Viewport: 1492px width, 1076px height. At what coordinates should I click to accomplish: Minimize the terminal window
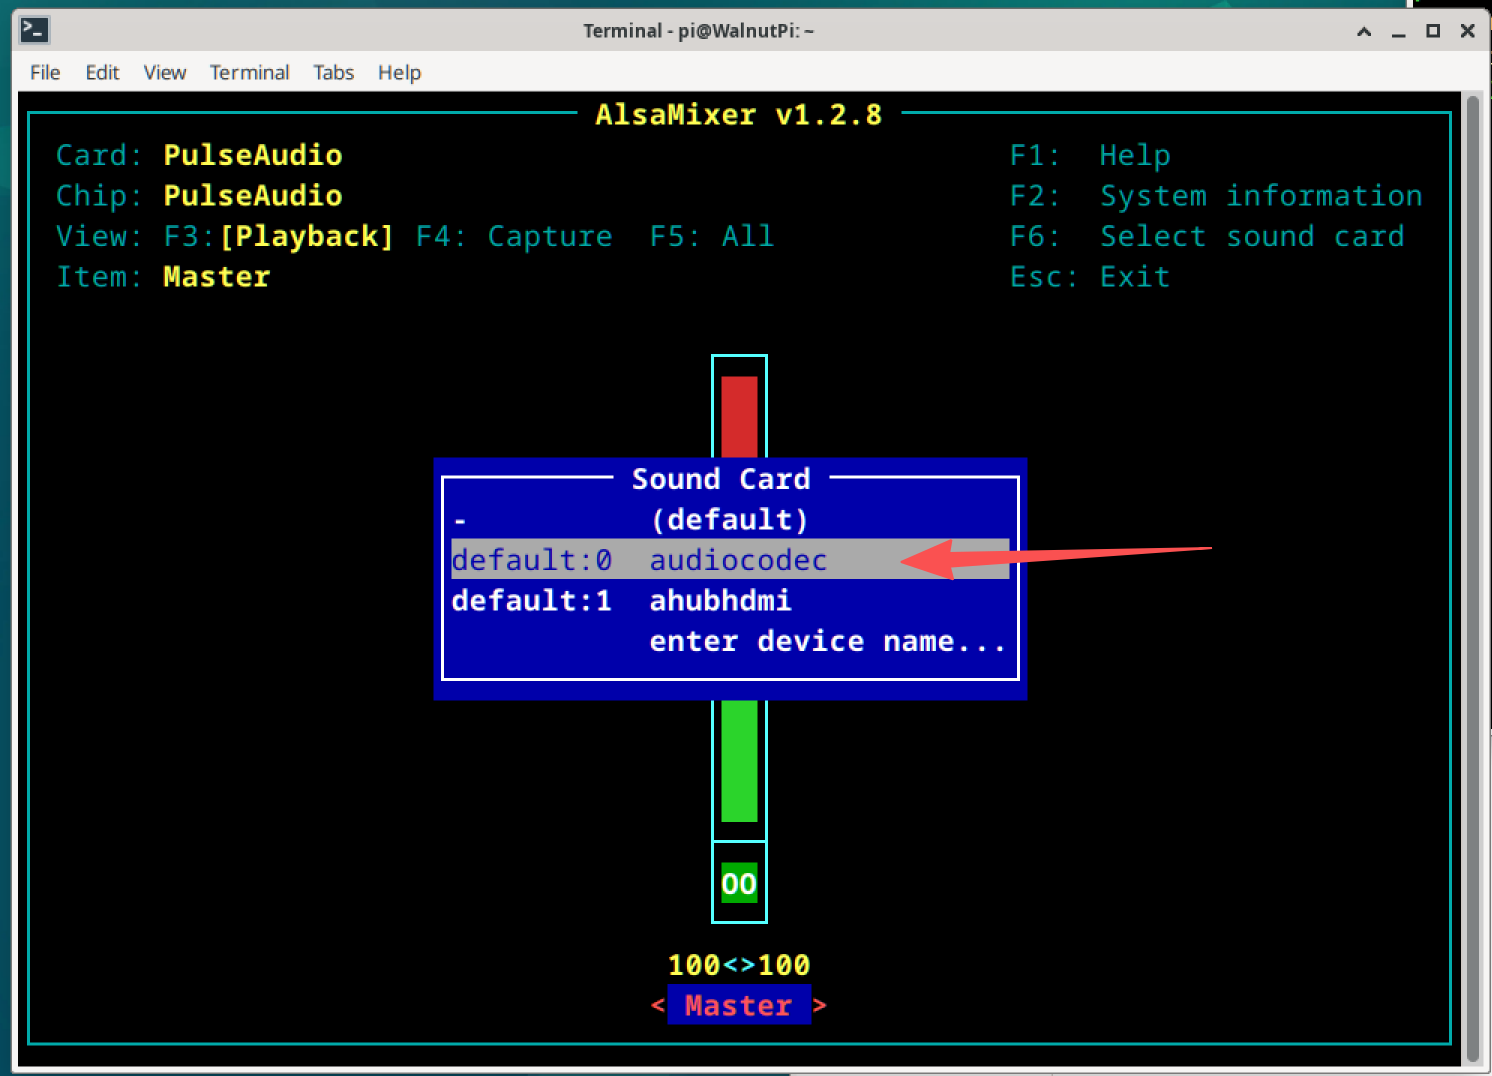(1398, 31)
